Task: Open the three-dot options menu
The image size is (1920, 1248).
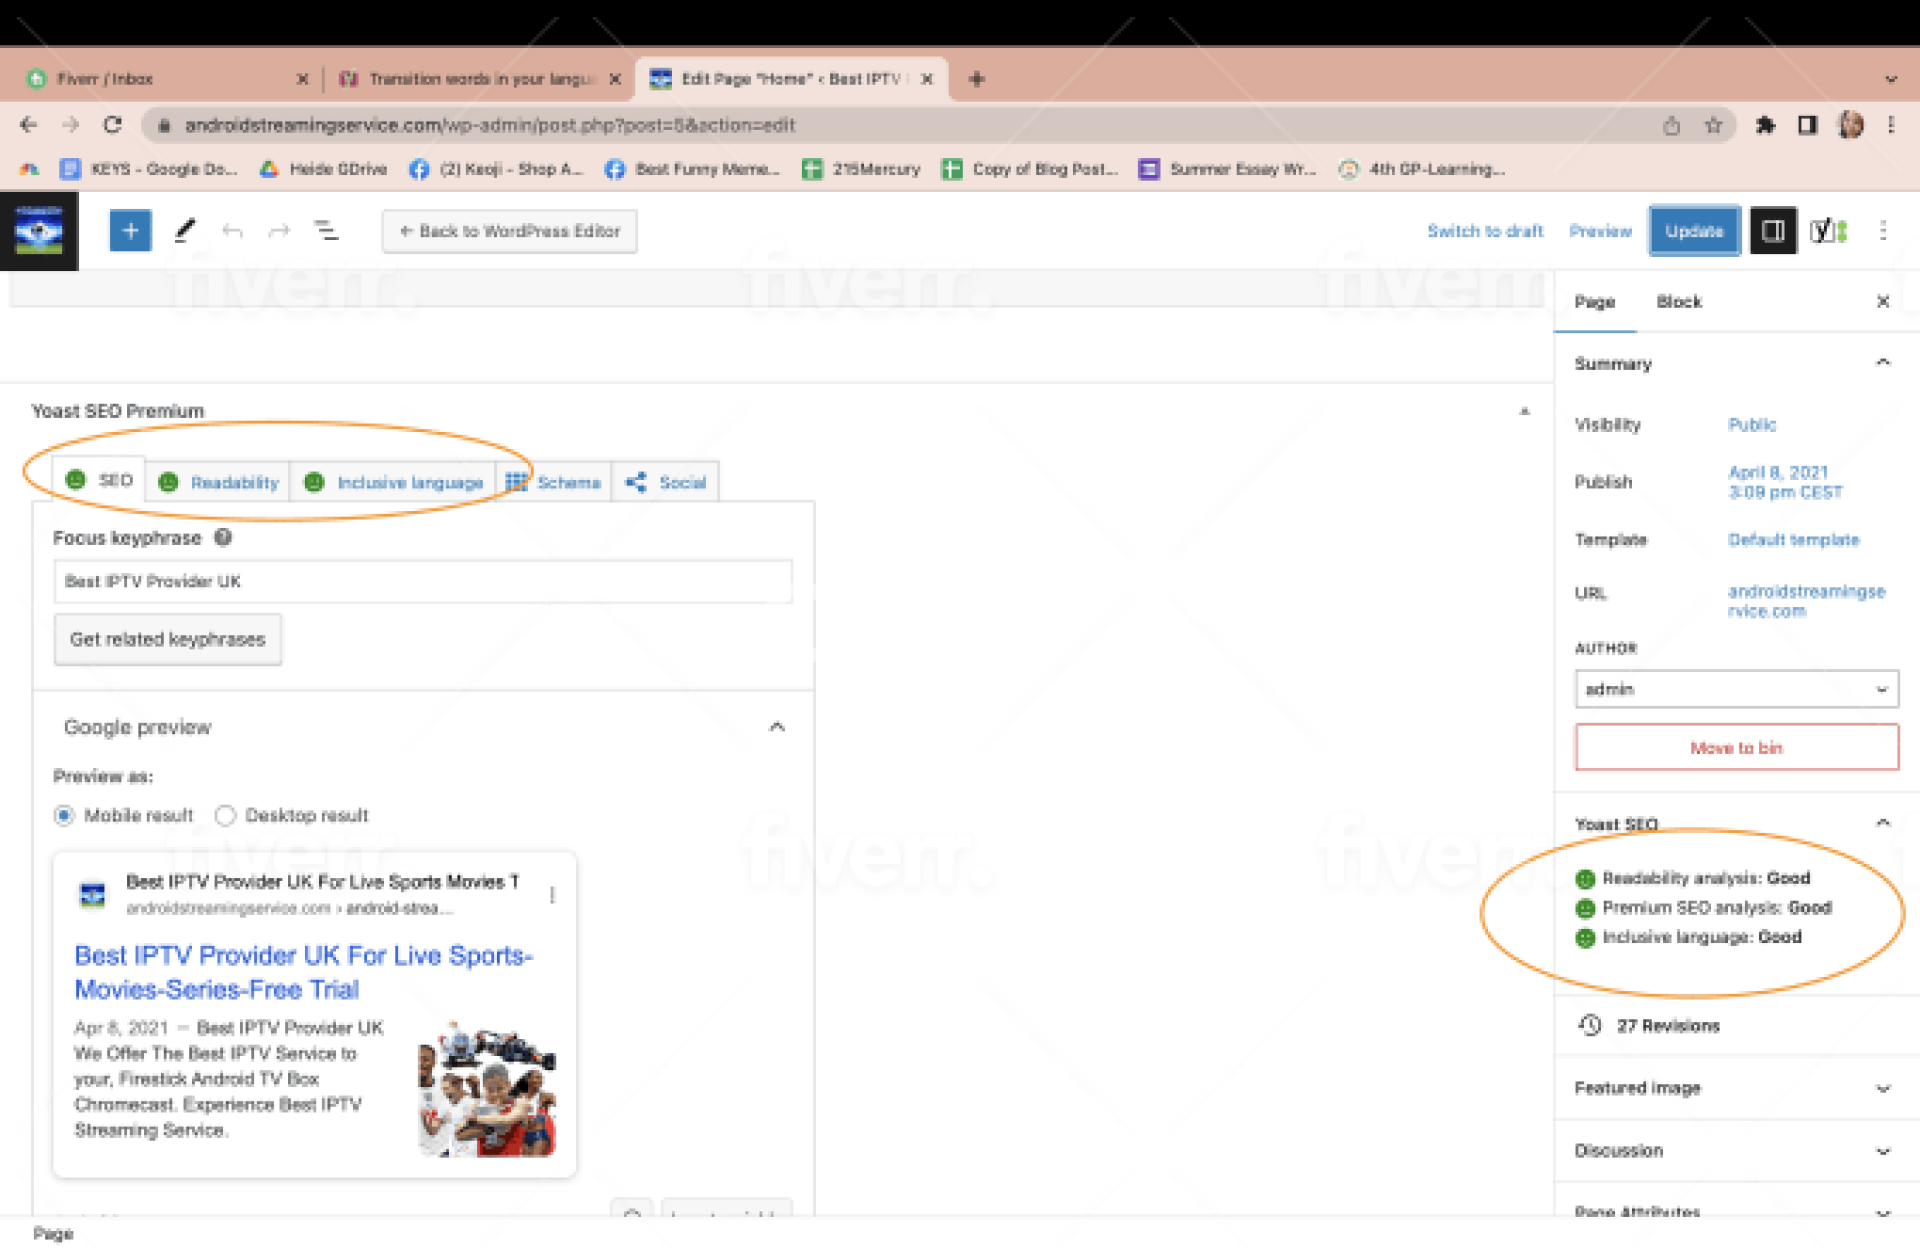Action: click(1883, 231)
